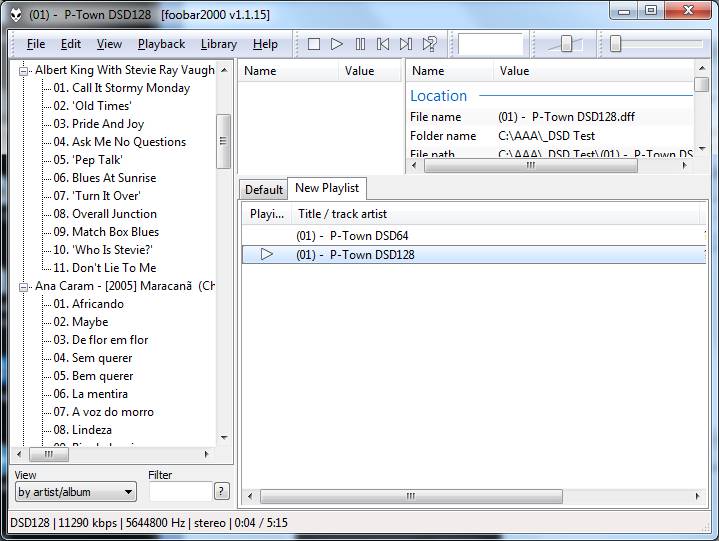The image size is (719, 541).
Task: Click the properties panel Value column header
Action: click(x=594, y=71)
